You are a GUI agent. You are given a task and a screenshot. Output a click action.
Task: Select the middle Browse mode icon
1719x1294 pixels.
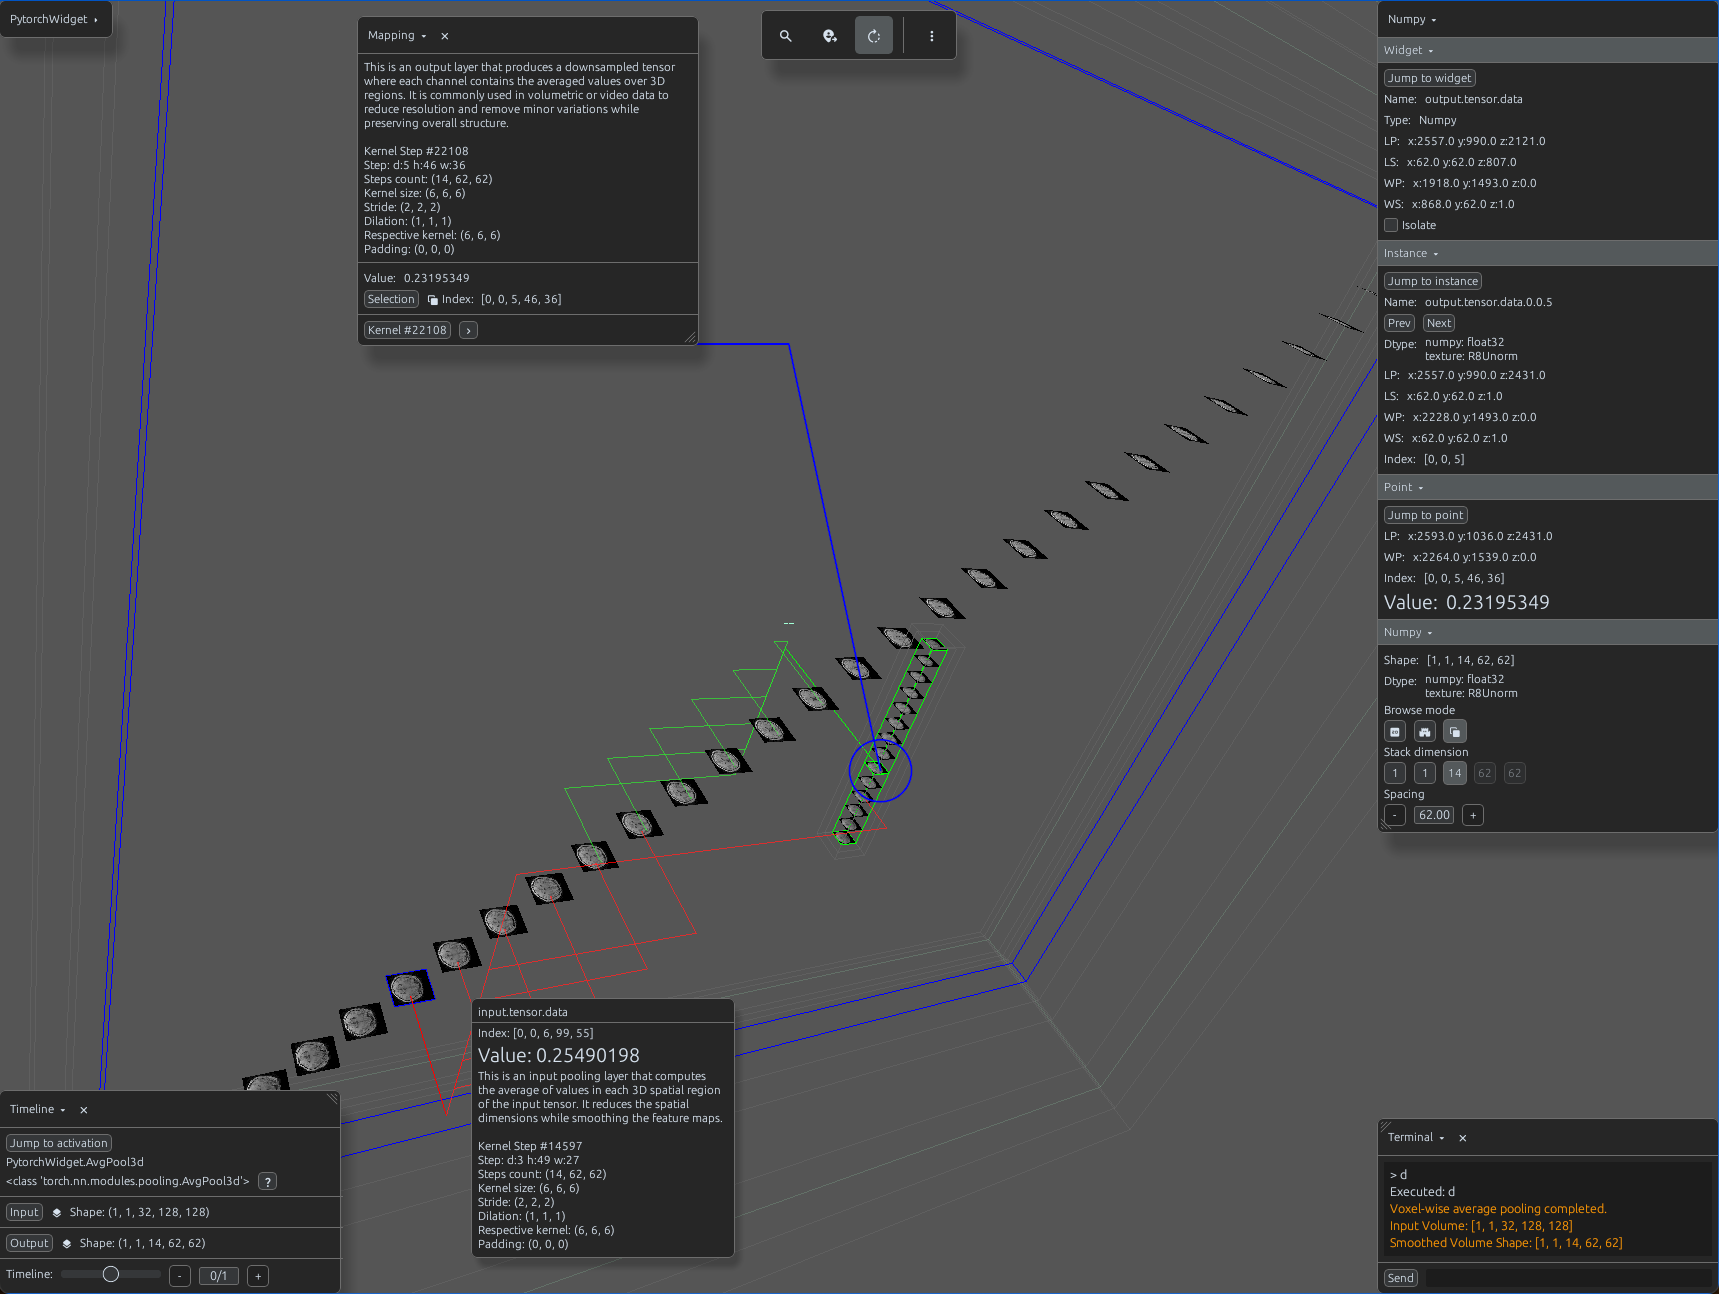[1425, 732]
